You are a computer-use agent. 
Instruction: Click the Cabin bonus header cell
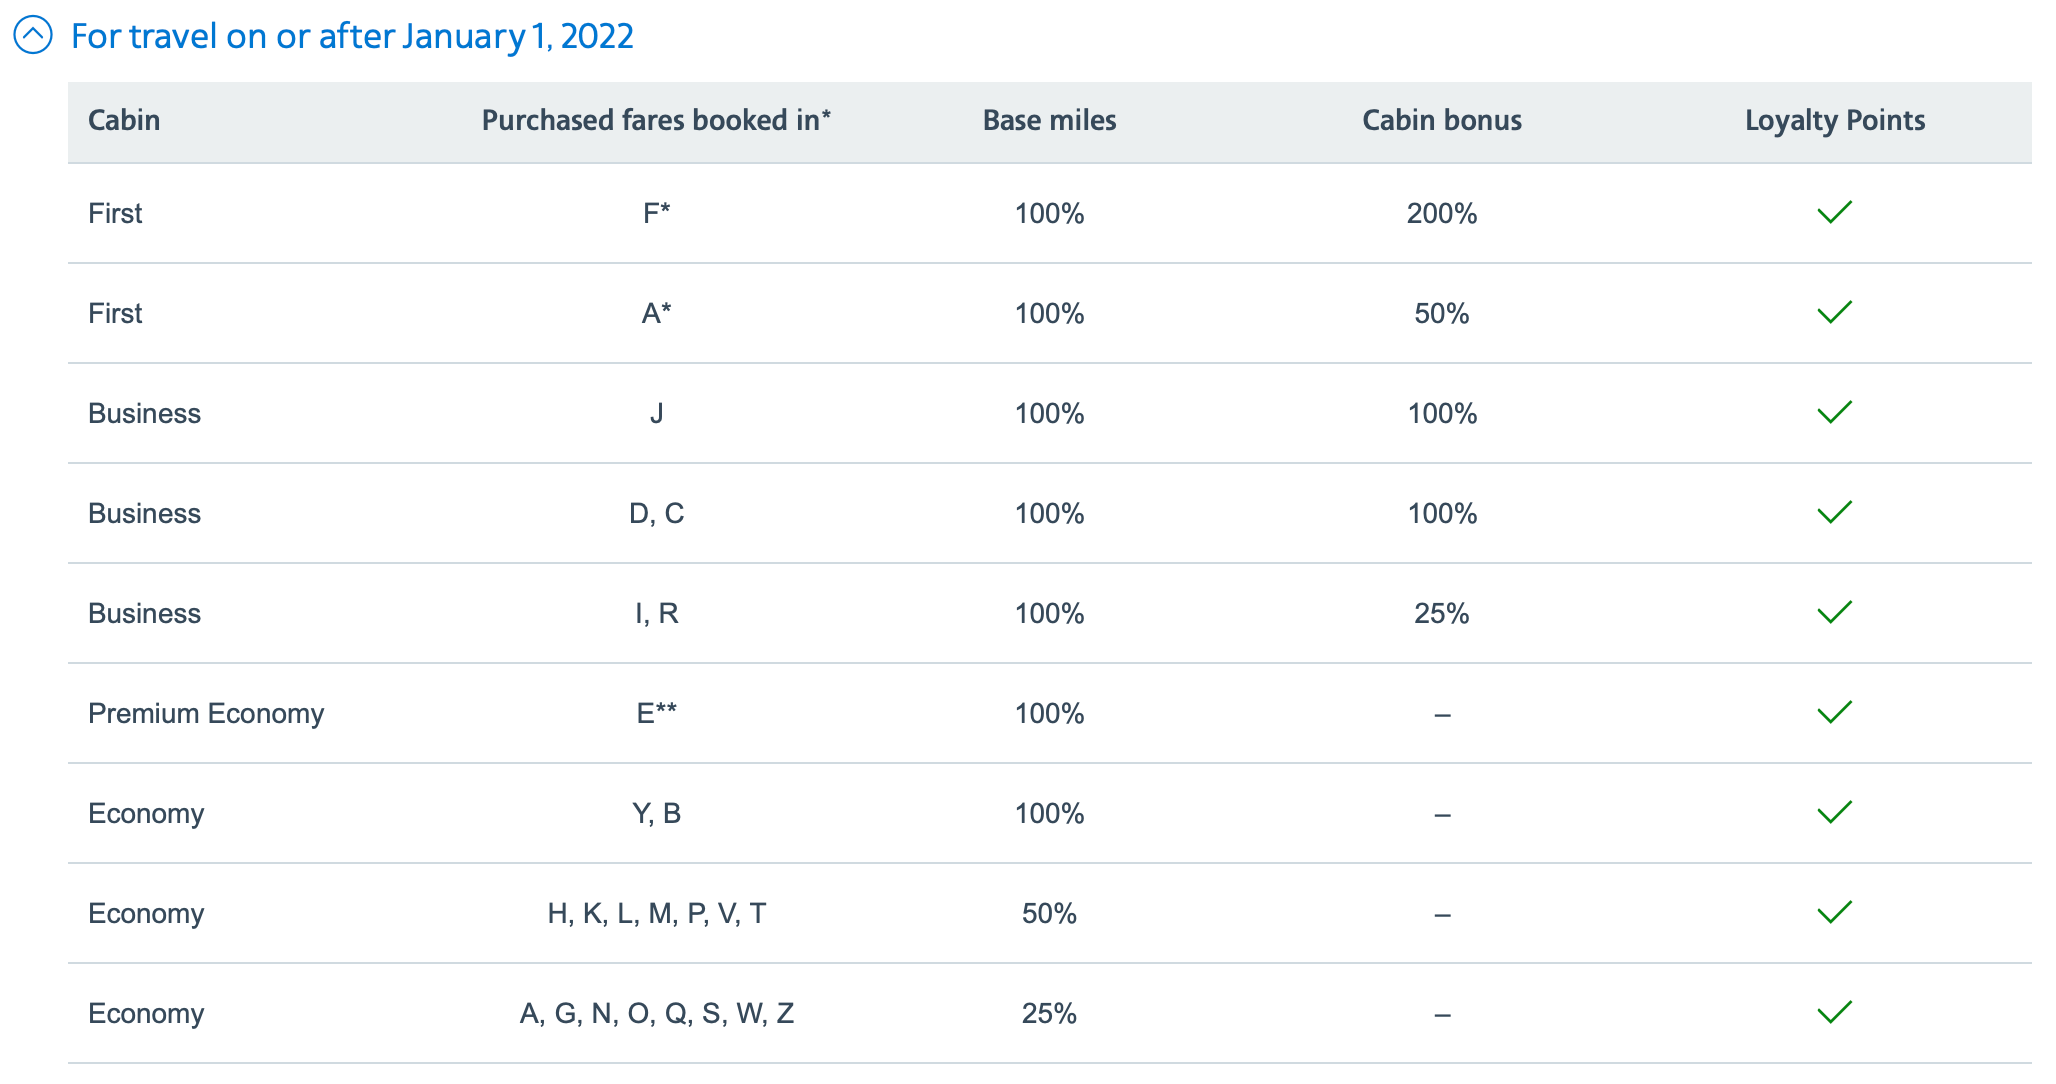tap(1441, 120)
